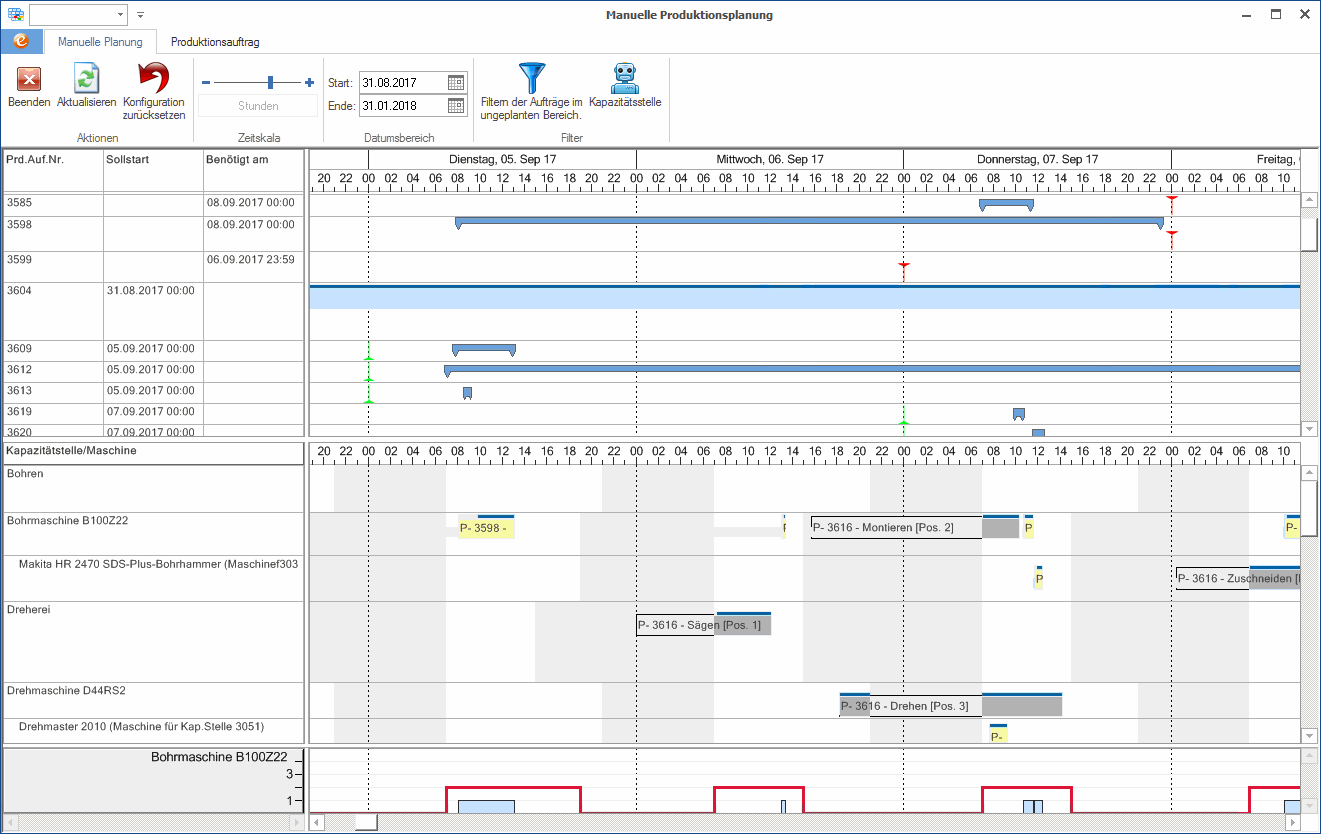Click the P- 3616 - Zuschneiden task bar

tap(1238, 578)
